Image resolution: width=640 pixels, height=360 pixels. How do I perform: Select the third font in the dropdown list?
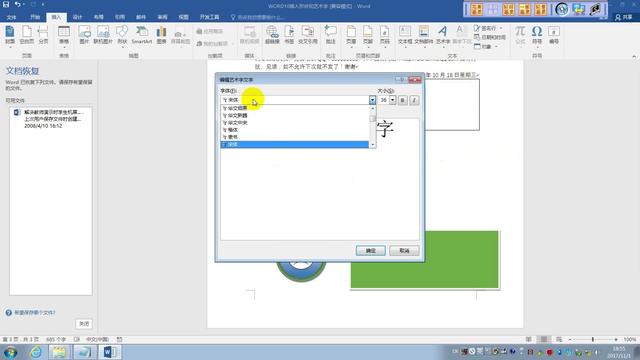click(x=294, y=122)
